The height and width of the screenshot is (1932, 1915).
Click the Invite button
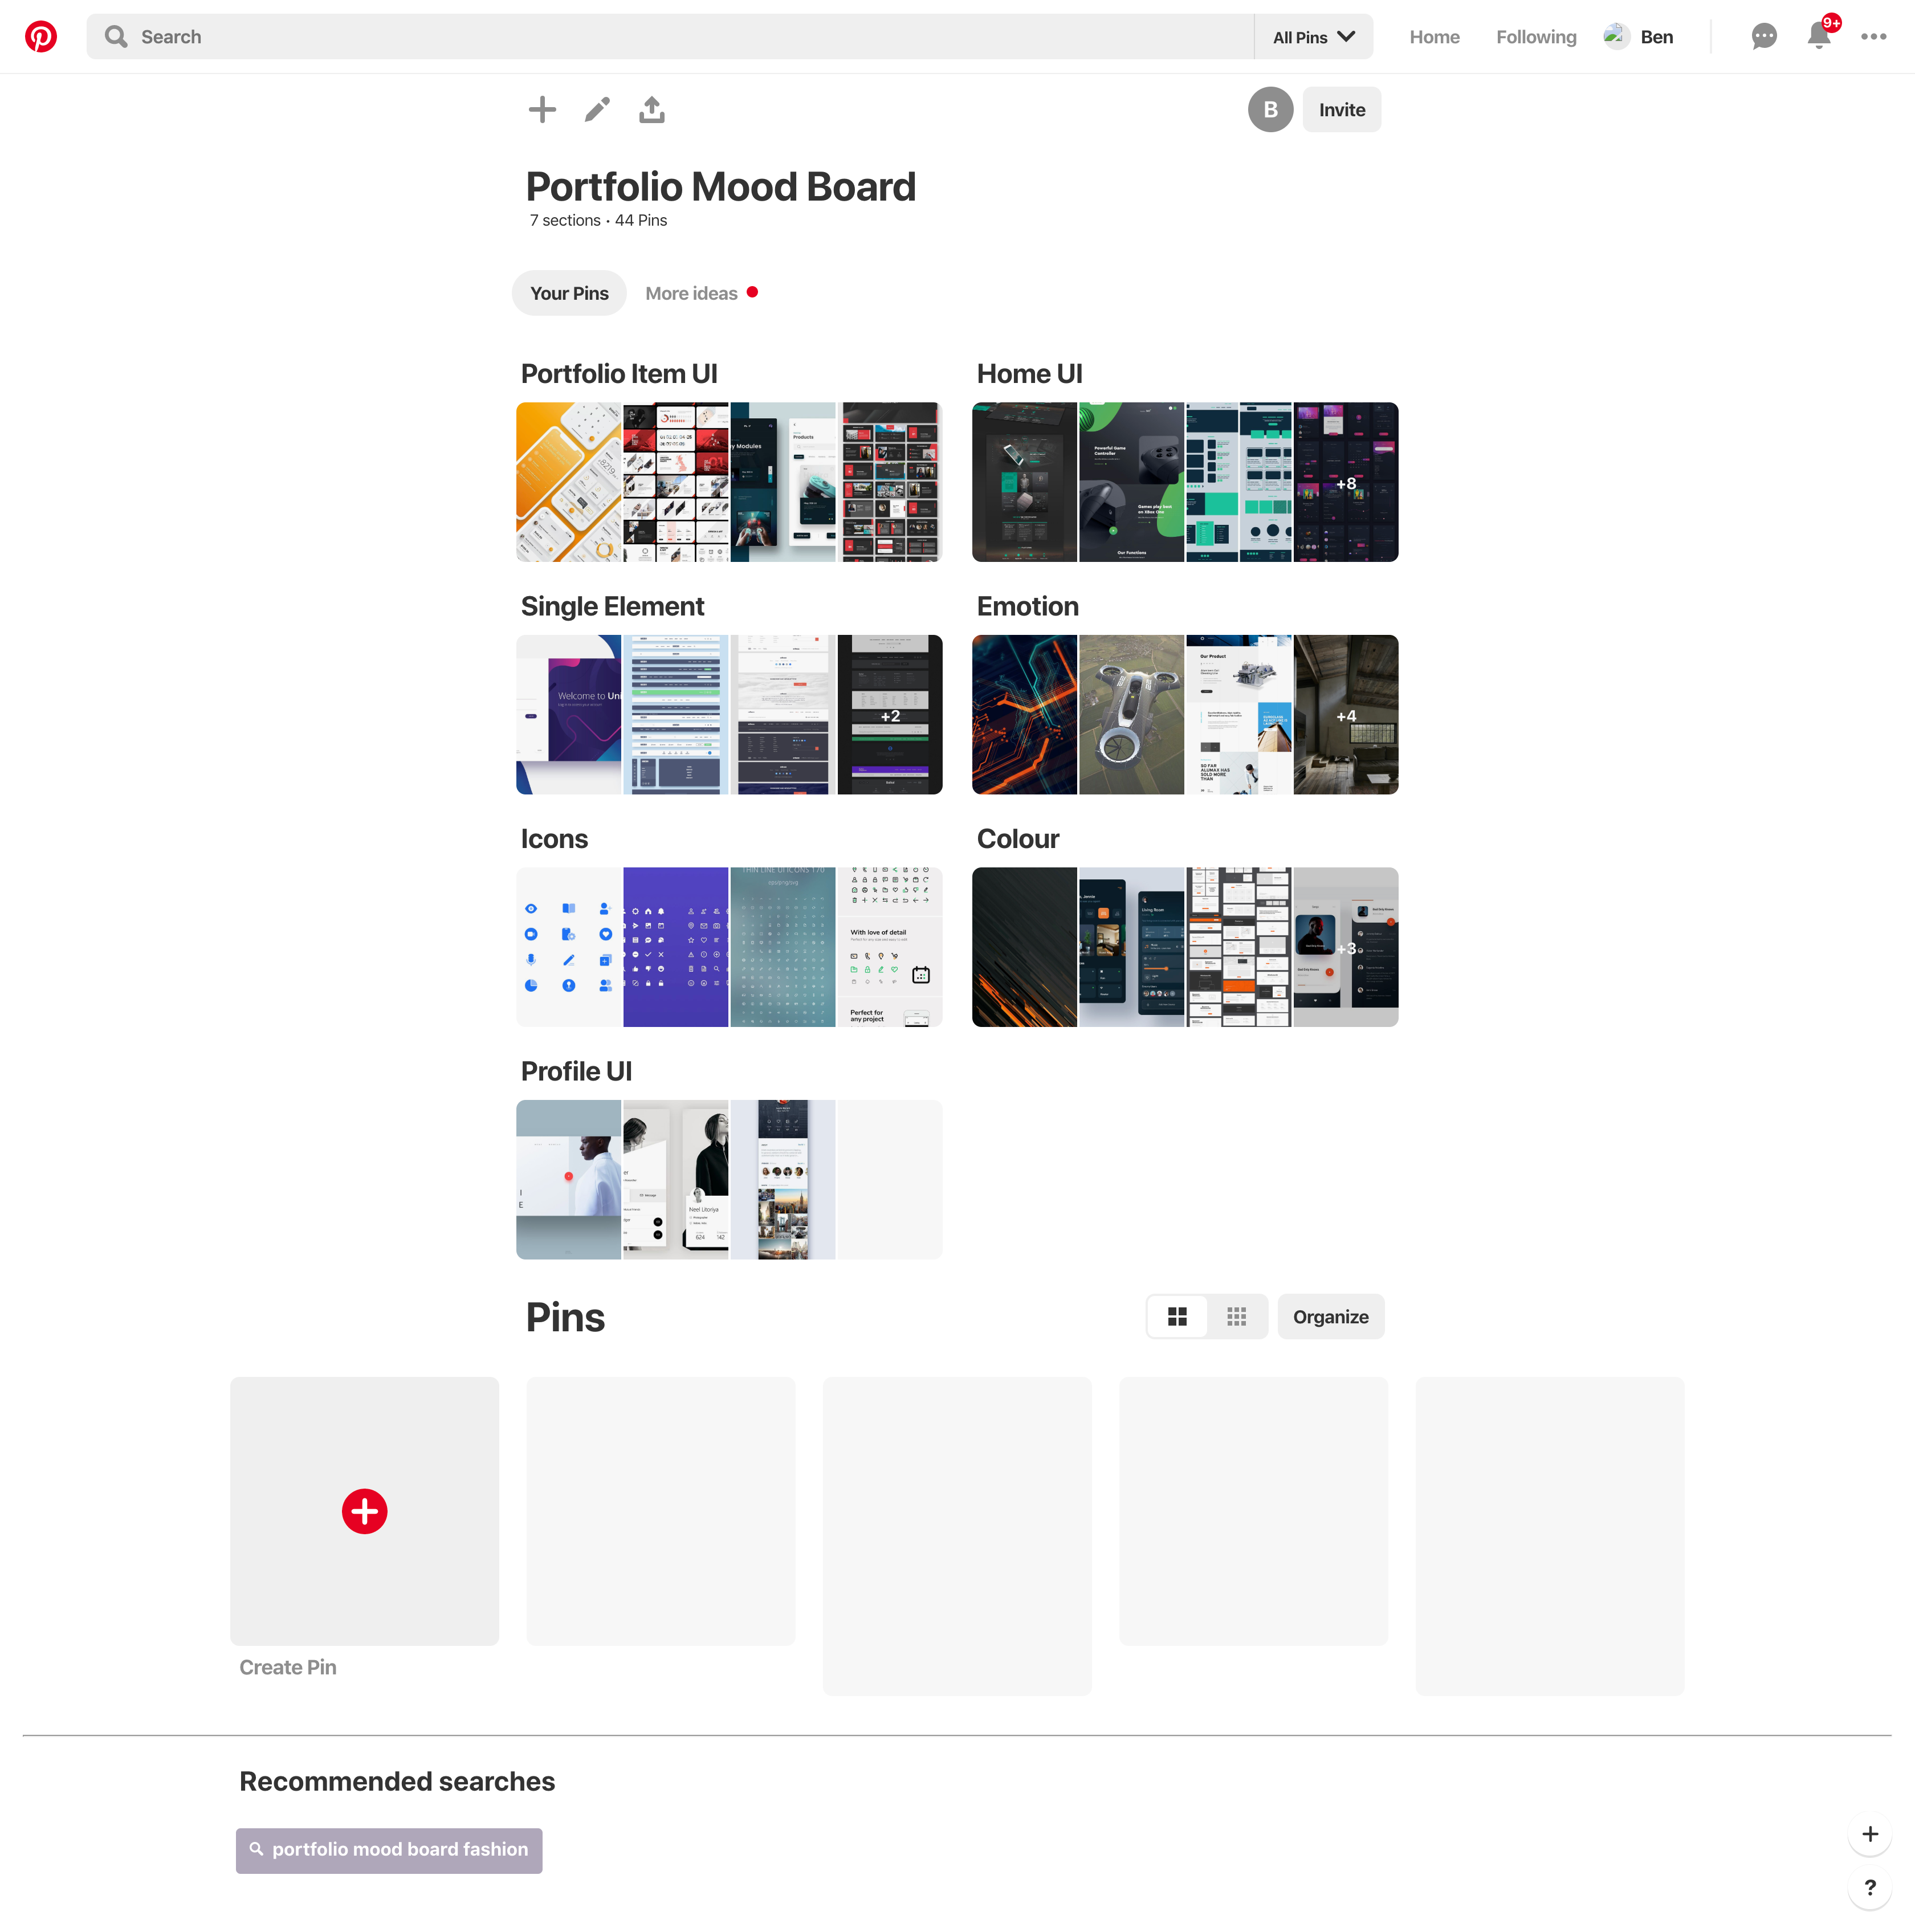(1341, 110)
